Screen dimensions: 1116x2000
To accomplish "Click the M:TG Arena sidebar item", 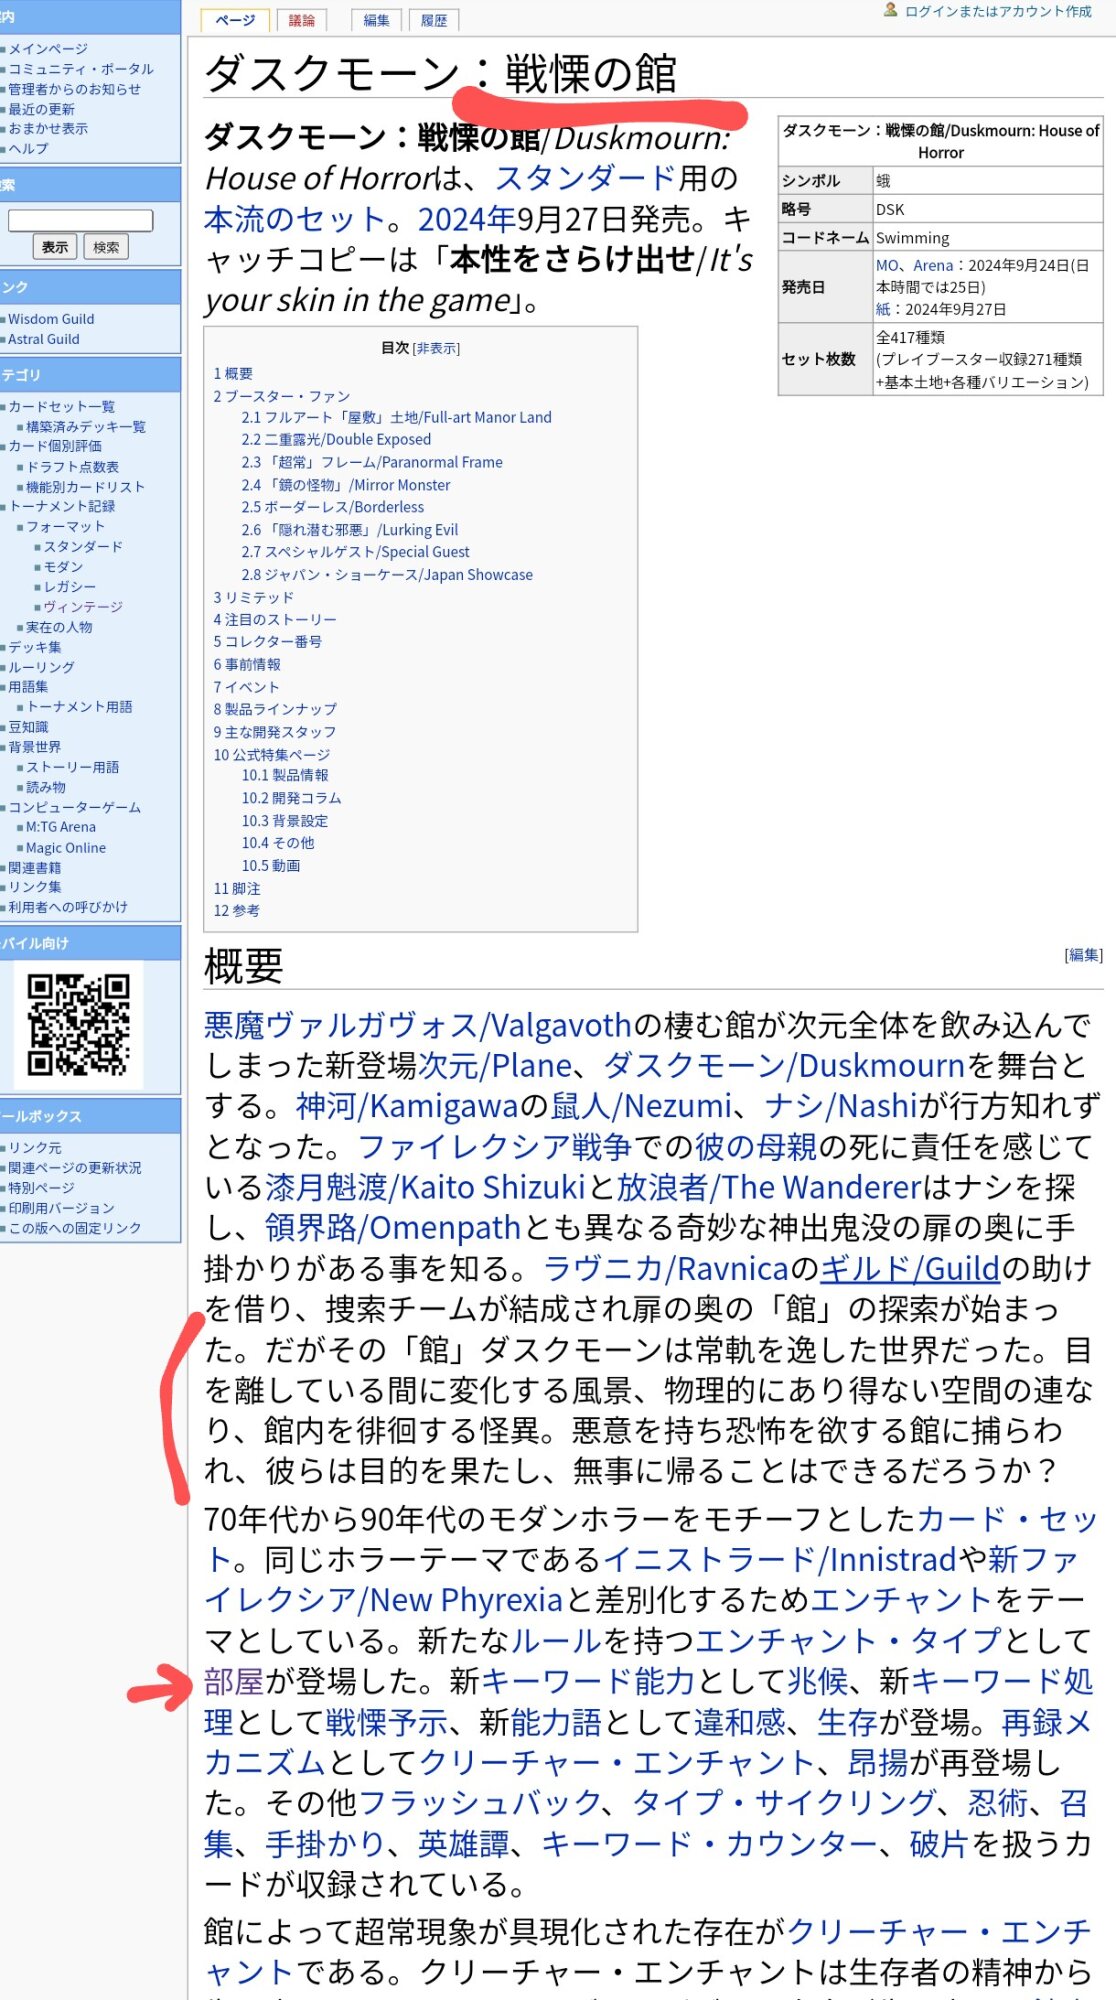I will tap(60, 827).
